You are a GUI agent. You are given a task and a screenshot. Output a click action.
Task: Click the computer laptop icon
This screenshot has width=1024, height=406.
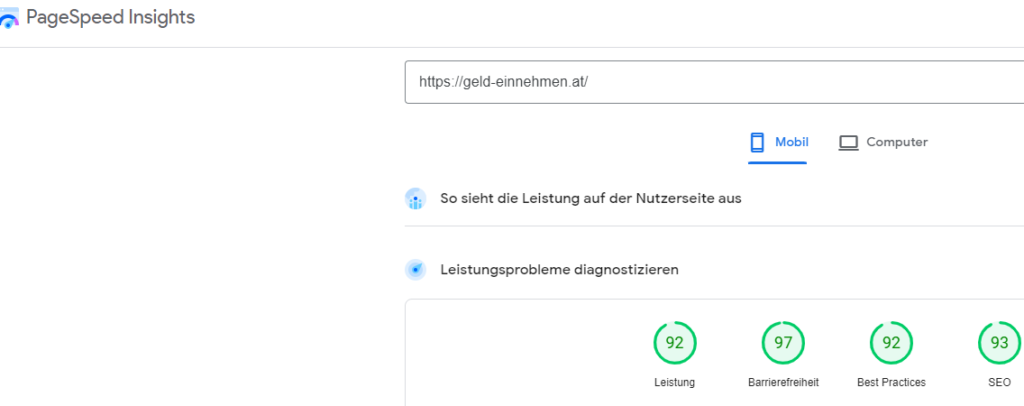848,143
